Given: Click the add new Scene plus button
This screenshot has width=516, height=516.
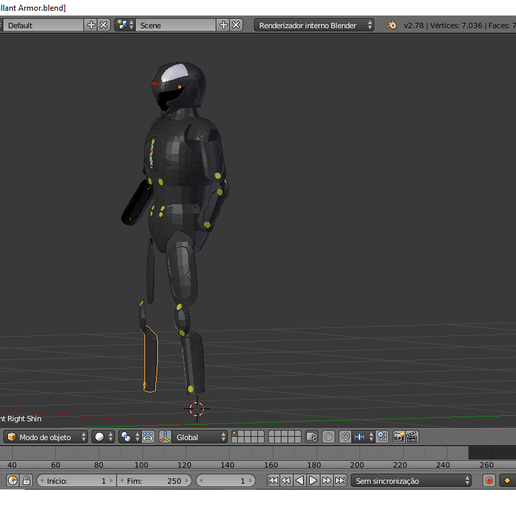Looking at the screenshot, I should pyautogui.click(x=224, y=25).
